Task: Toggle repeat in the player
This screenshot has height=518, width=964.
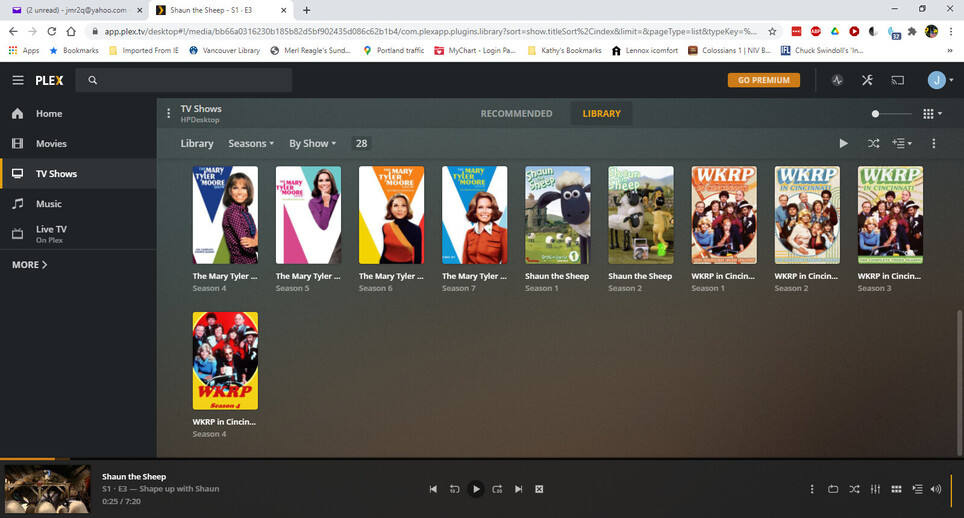Action: (x=833, y=489)
